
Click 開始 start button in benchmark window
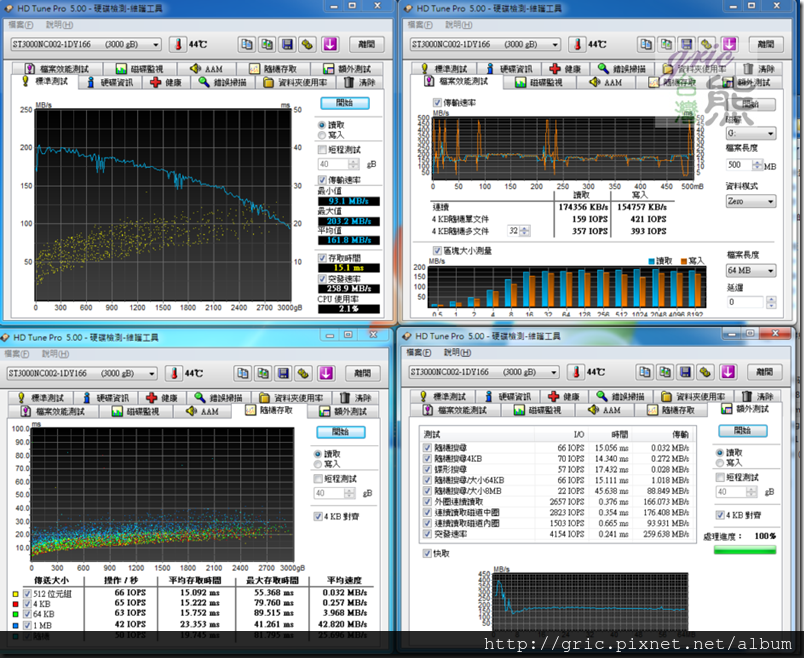point(345,103)
